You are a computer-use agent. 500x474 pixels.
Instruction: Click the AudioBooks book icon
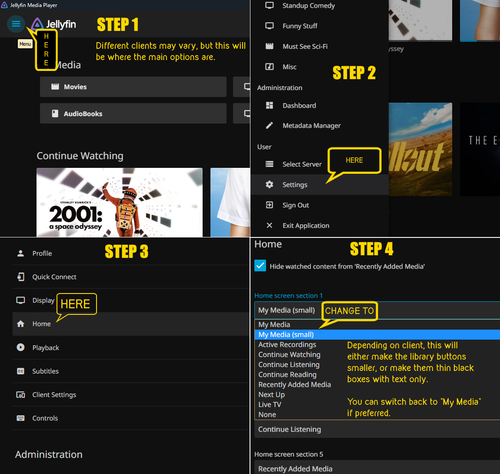pos(55,114)
